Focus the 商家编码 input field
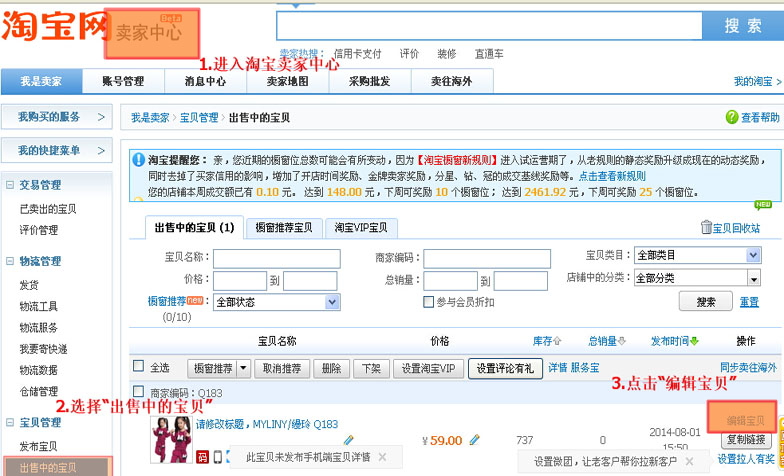 click(x=487, y=258)
